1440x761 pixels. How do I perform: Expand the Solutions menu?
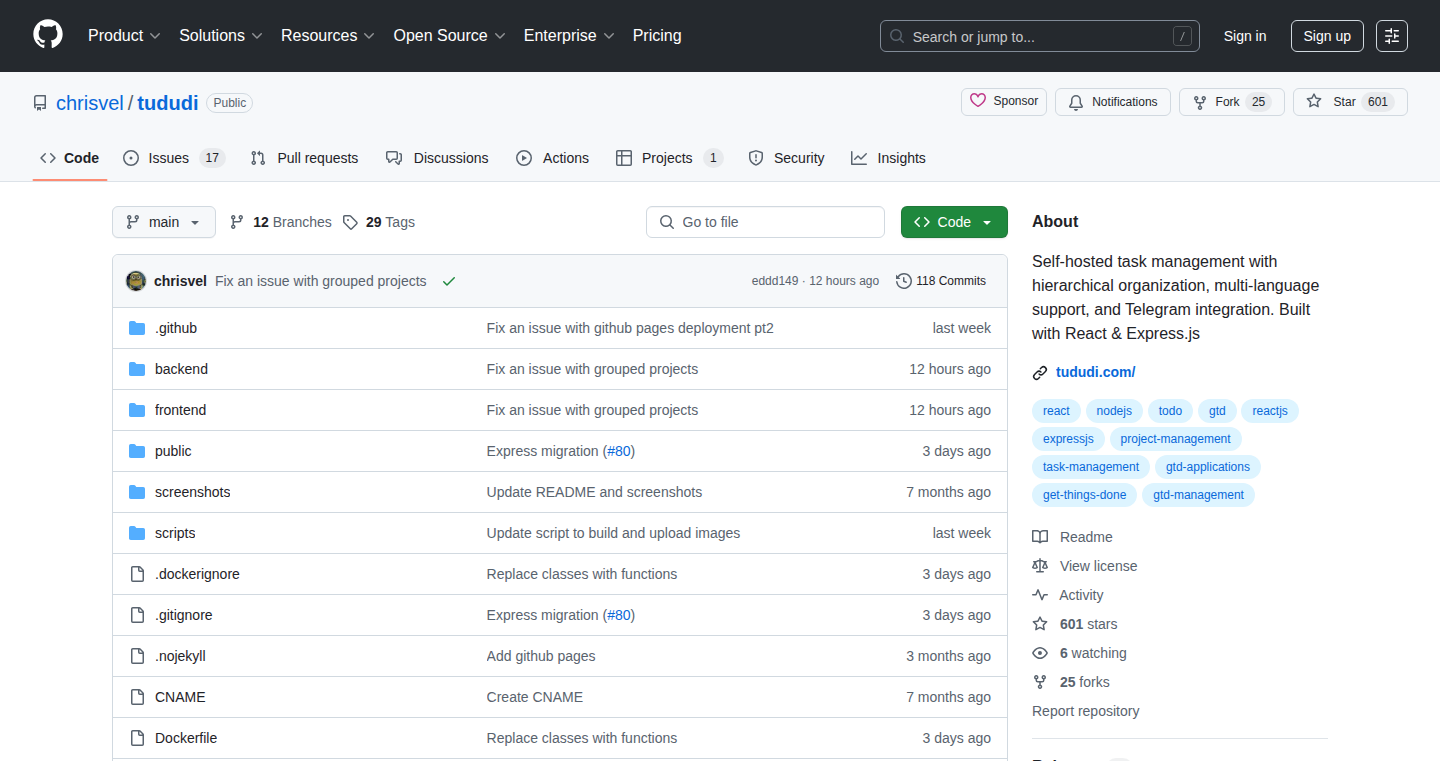click(x=221, y=36)
